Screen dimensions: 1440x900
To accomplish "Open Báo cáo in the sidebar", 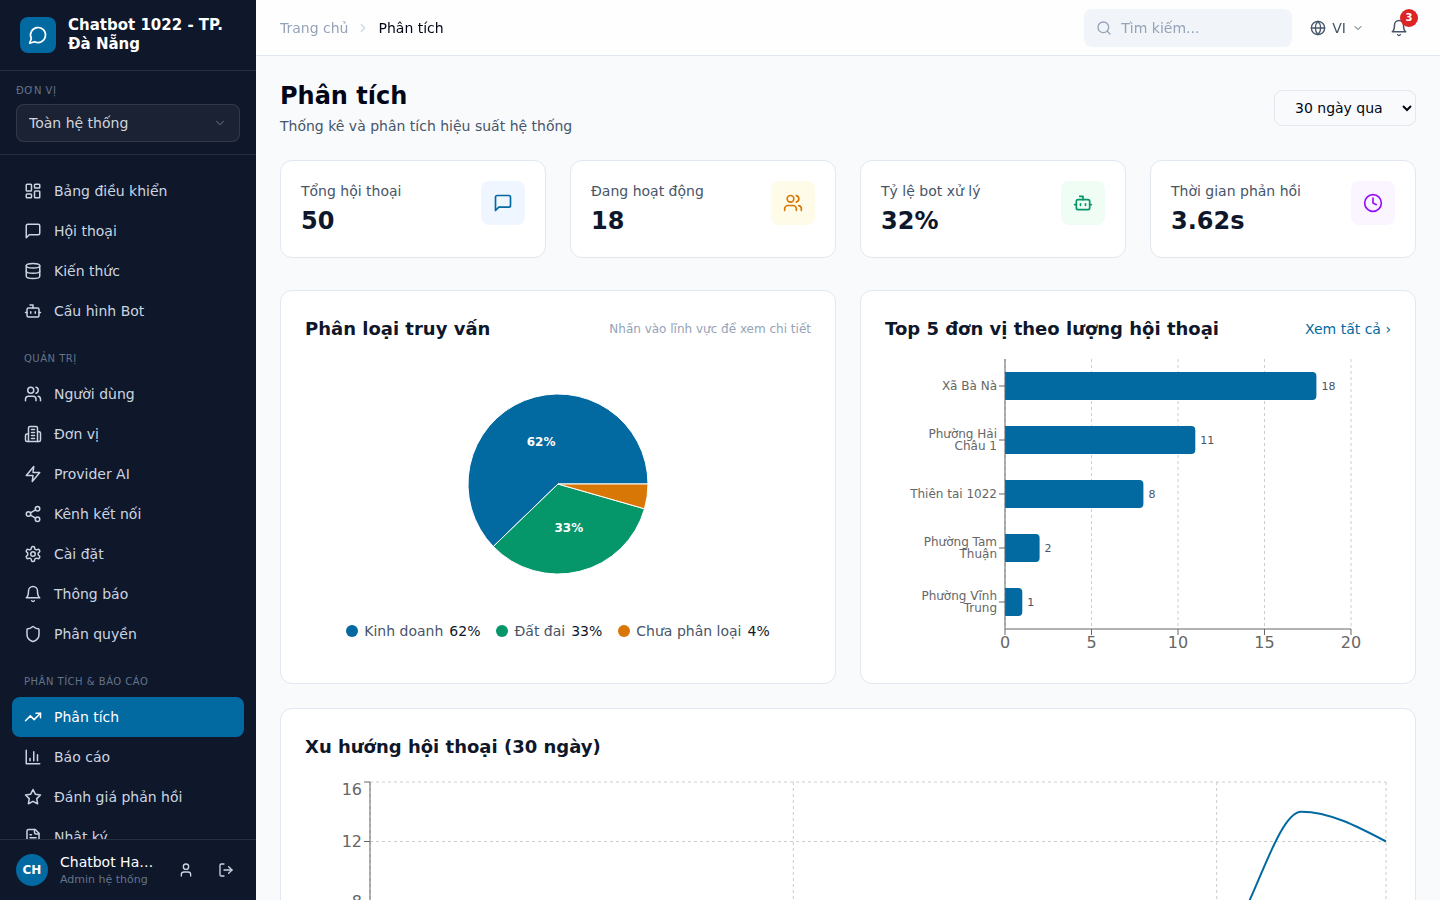I will [x=82, y=757].
